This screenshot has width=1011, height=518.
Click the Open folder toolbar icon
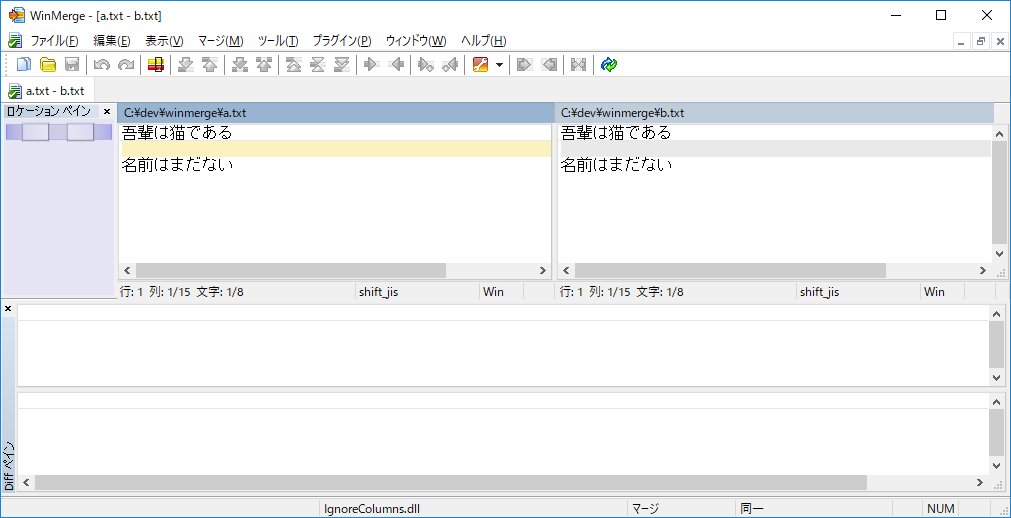[48, 65]
